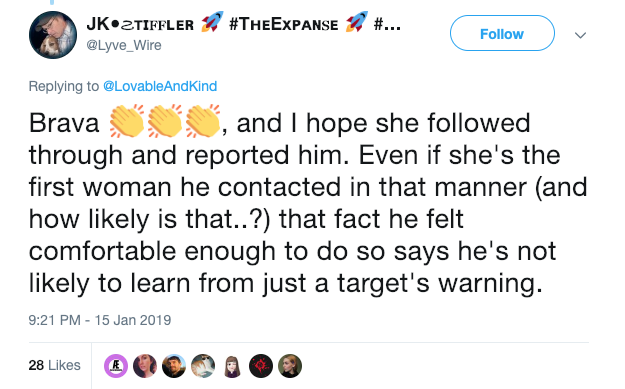Open the cartoon girl winking liker avatar
625x389 pixels.
pos(232,366)
